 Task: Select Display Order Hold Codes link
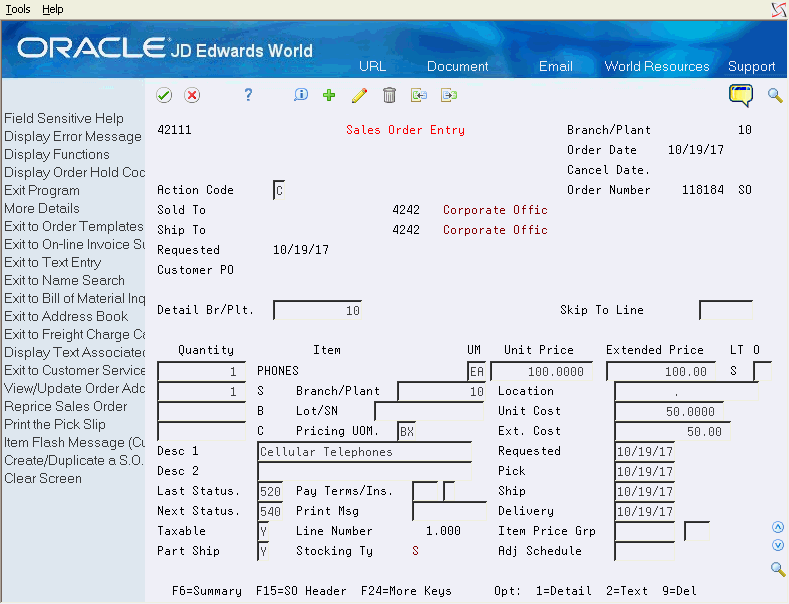coord(74,172)
